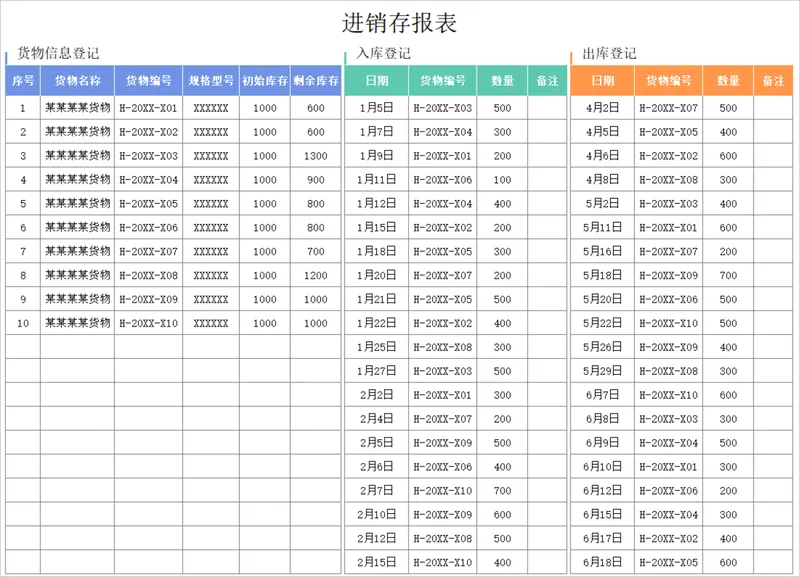Select the 6月18日 date cell
Image resolution: width=800 pixels, height=577 pixels.
point(603,562)
